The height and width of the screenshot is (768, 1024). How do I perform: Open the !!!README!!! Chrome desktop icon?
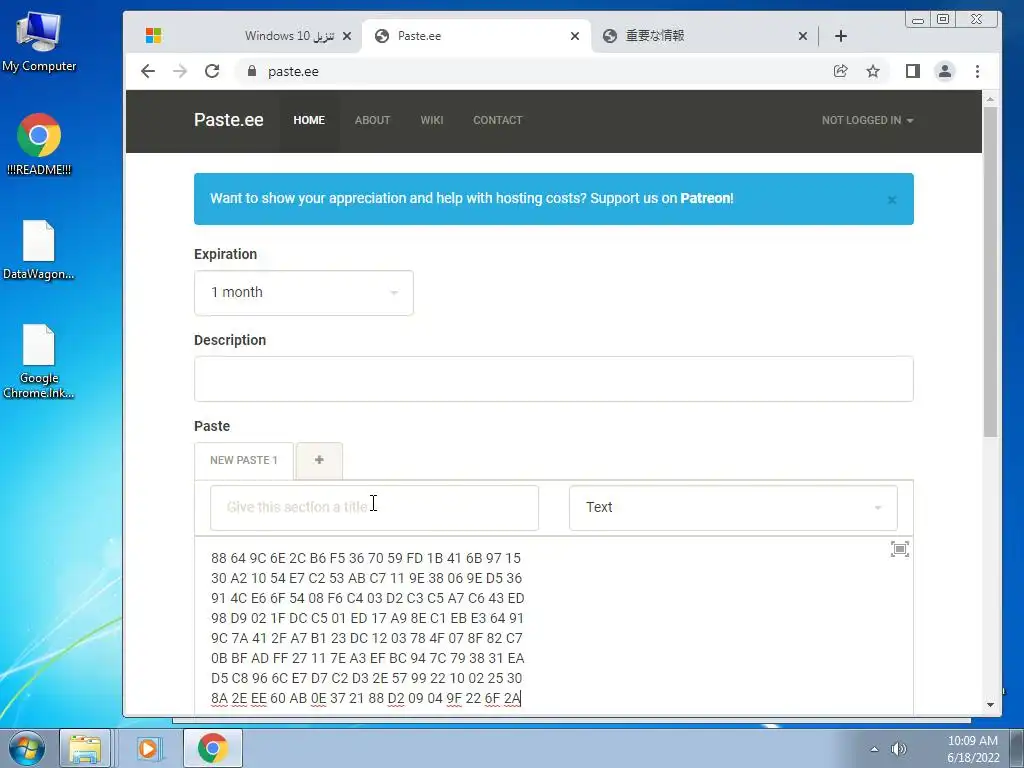click(39, 144)
